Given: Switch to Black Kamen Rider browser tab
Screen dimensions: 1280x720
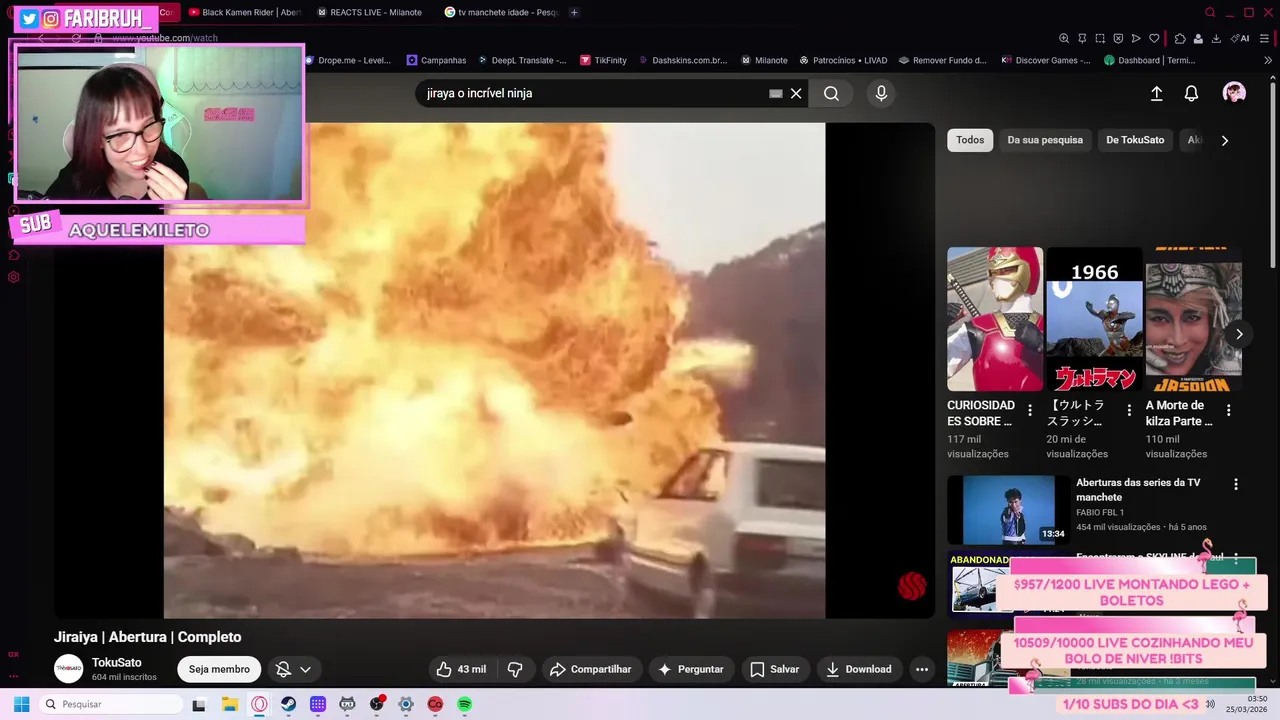Looking at the screenshot, I should click(x=245, y=12).
